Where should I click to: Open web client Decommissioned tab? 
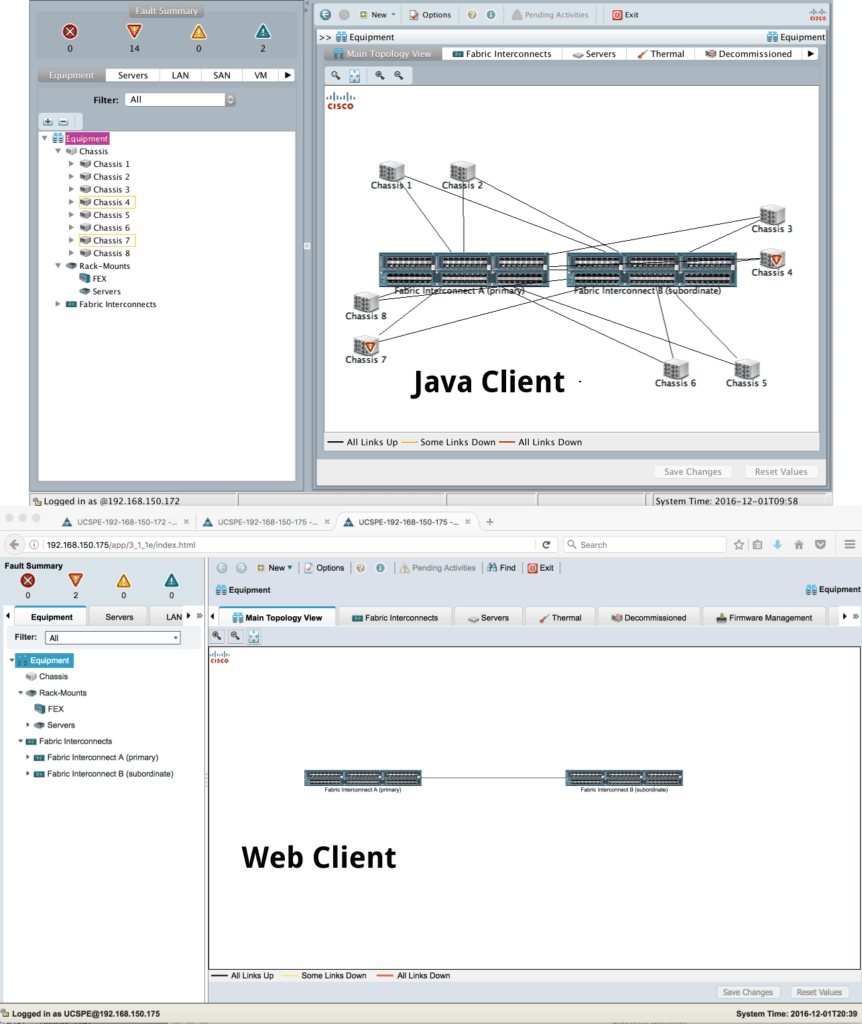tap(648, 618)
